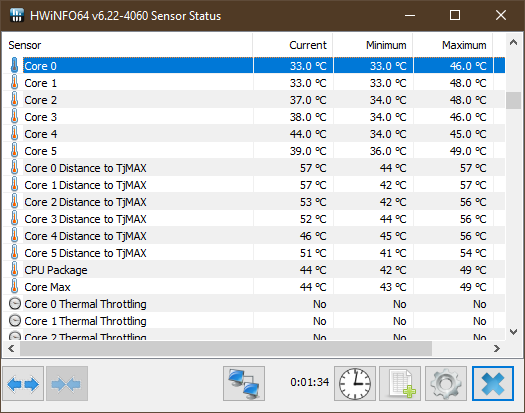Click thermometer icon of Core 2 row
Screen dimensions: 525x413
[x=14, y=99]
